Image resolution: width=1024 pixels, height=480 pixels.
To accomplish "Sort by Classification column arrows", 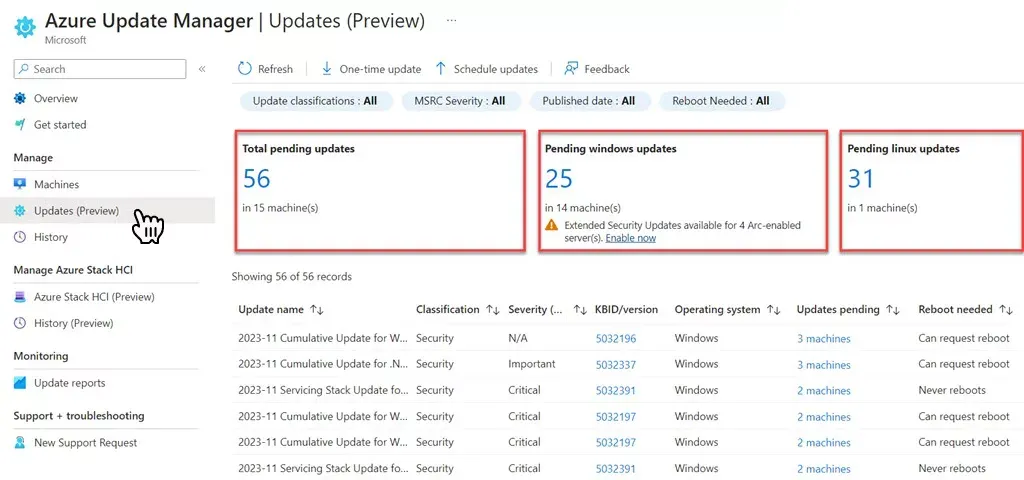I will coord(493,310).
